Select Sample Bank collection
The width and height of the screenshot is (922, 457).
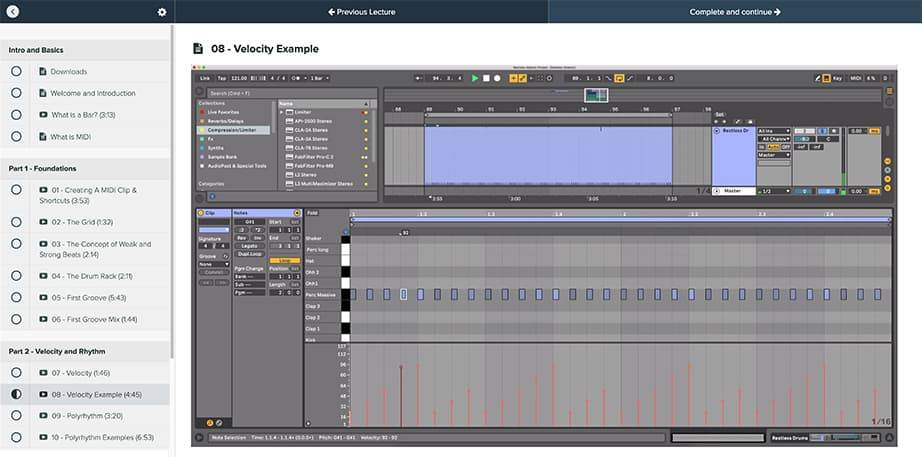click(x=223, y=157)
